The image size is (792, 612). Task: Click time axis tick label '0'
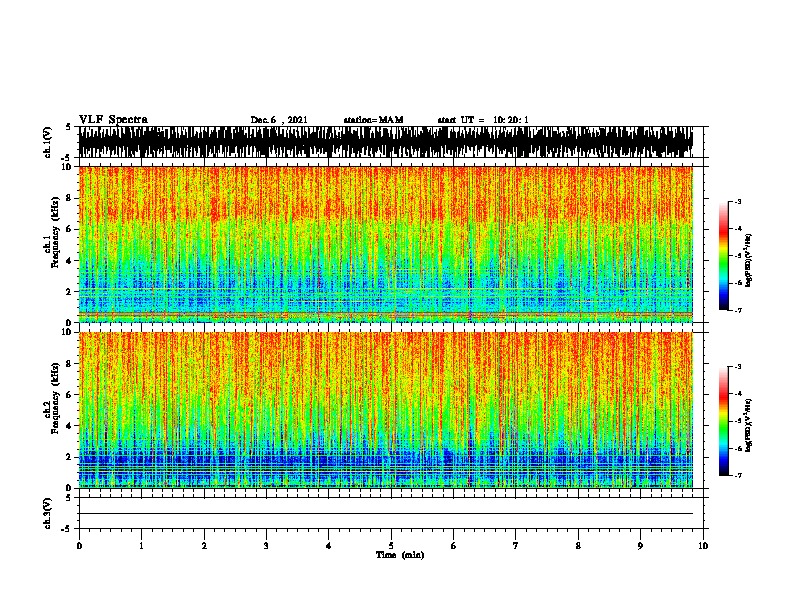click(79, 545)
